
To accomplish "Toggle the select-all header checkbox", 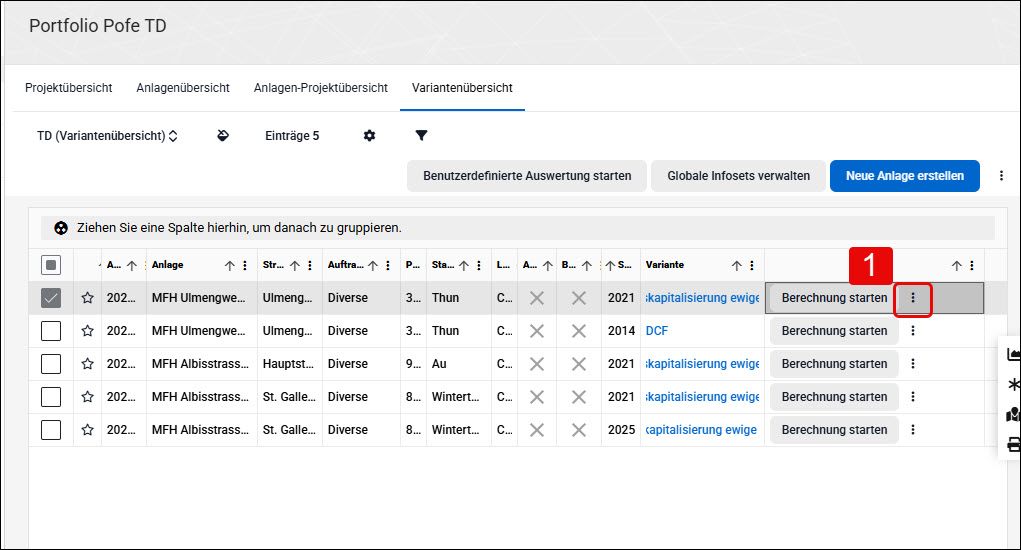I will [51, 265].
